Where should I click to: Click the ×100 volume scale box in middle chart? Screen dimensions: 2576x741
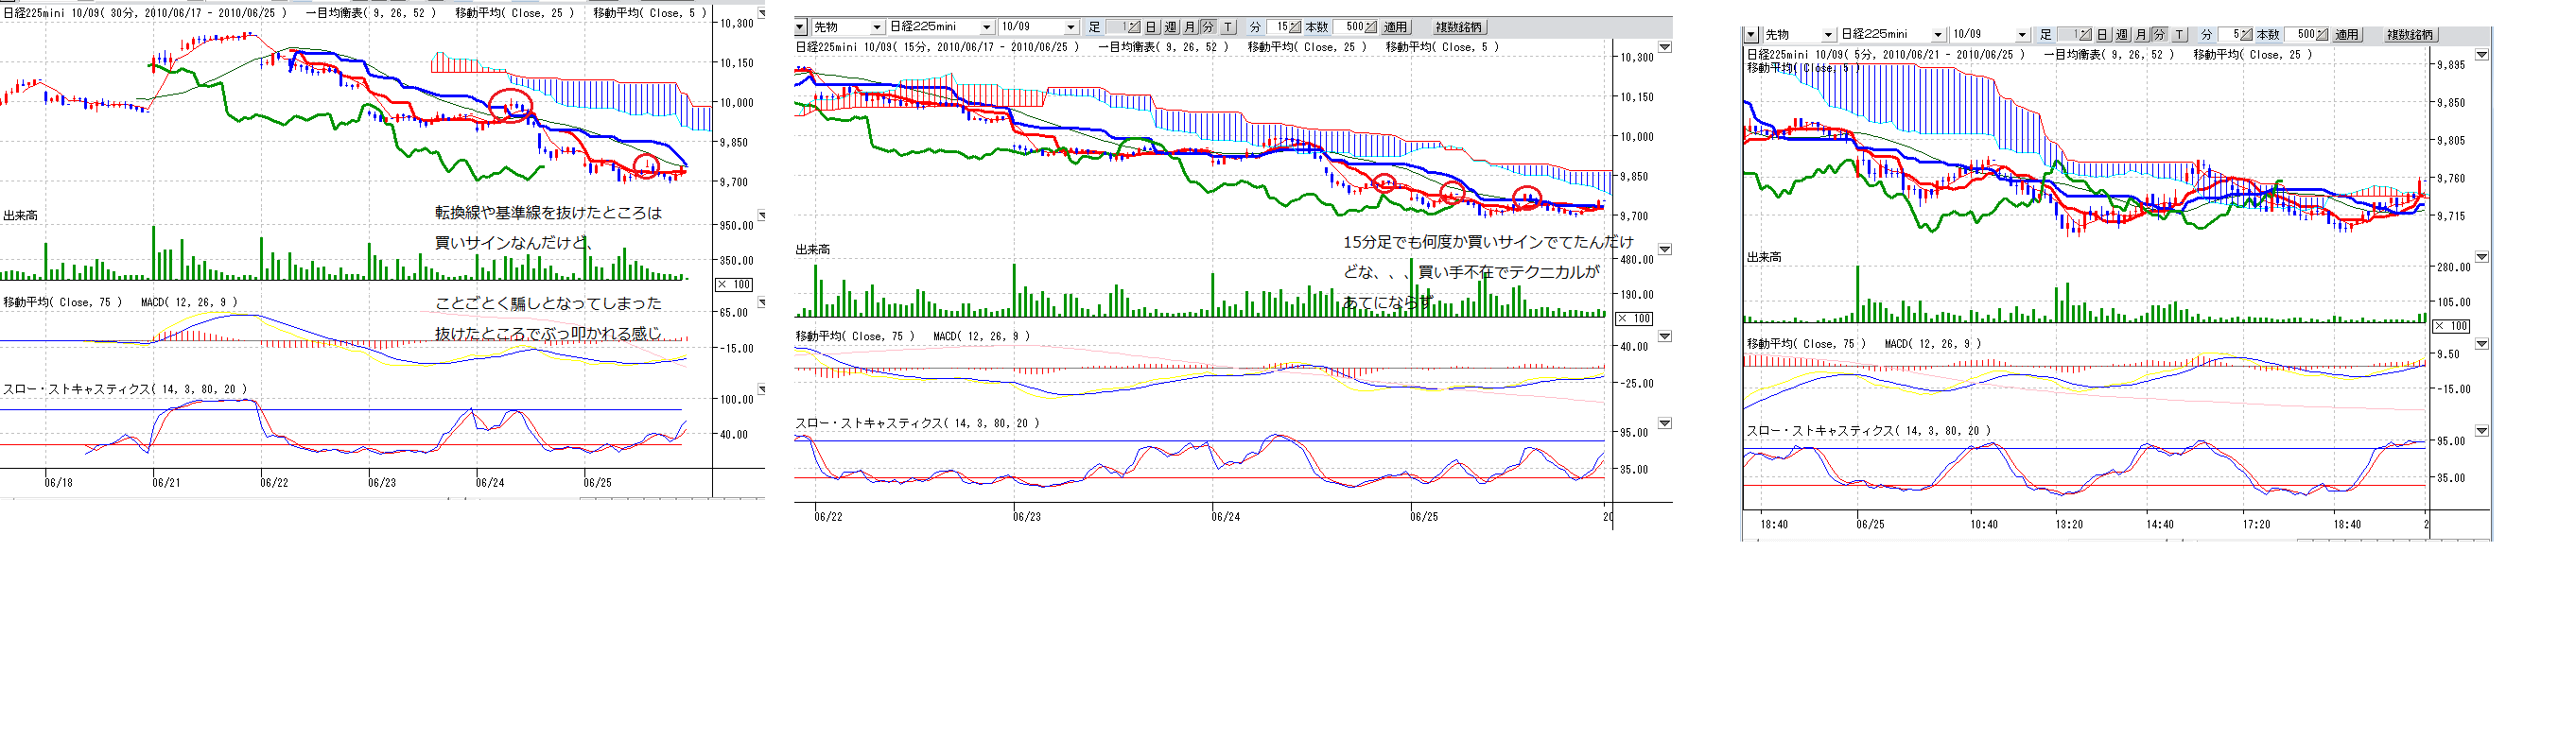coord(1634,318)
